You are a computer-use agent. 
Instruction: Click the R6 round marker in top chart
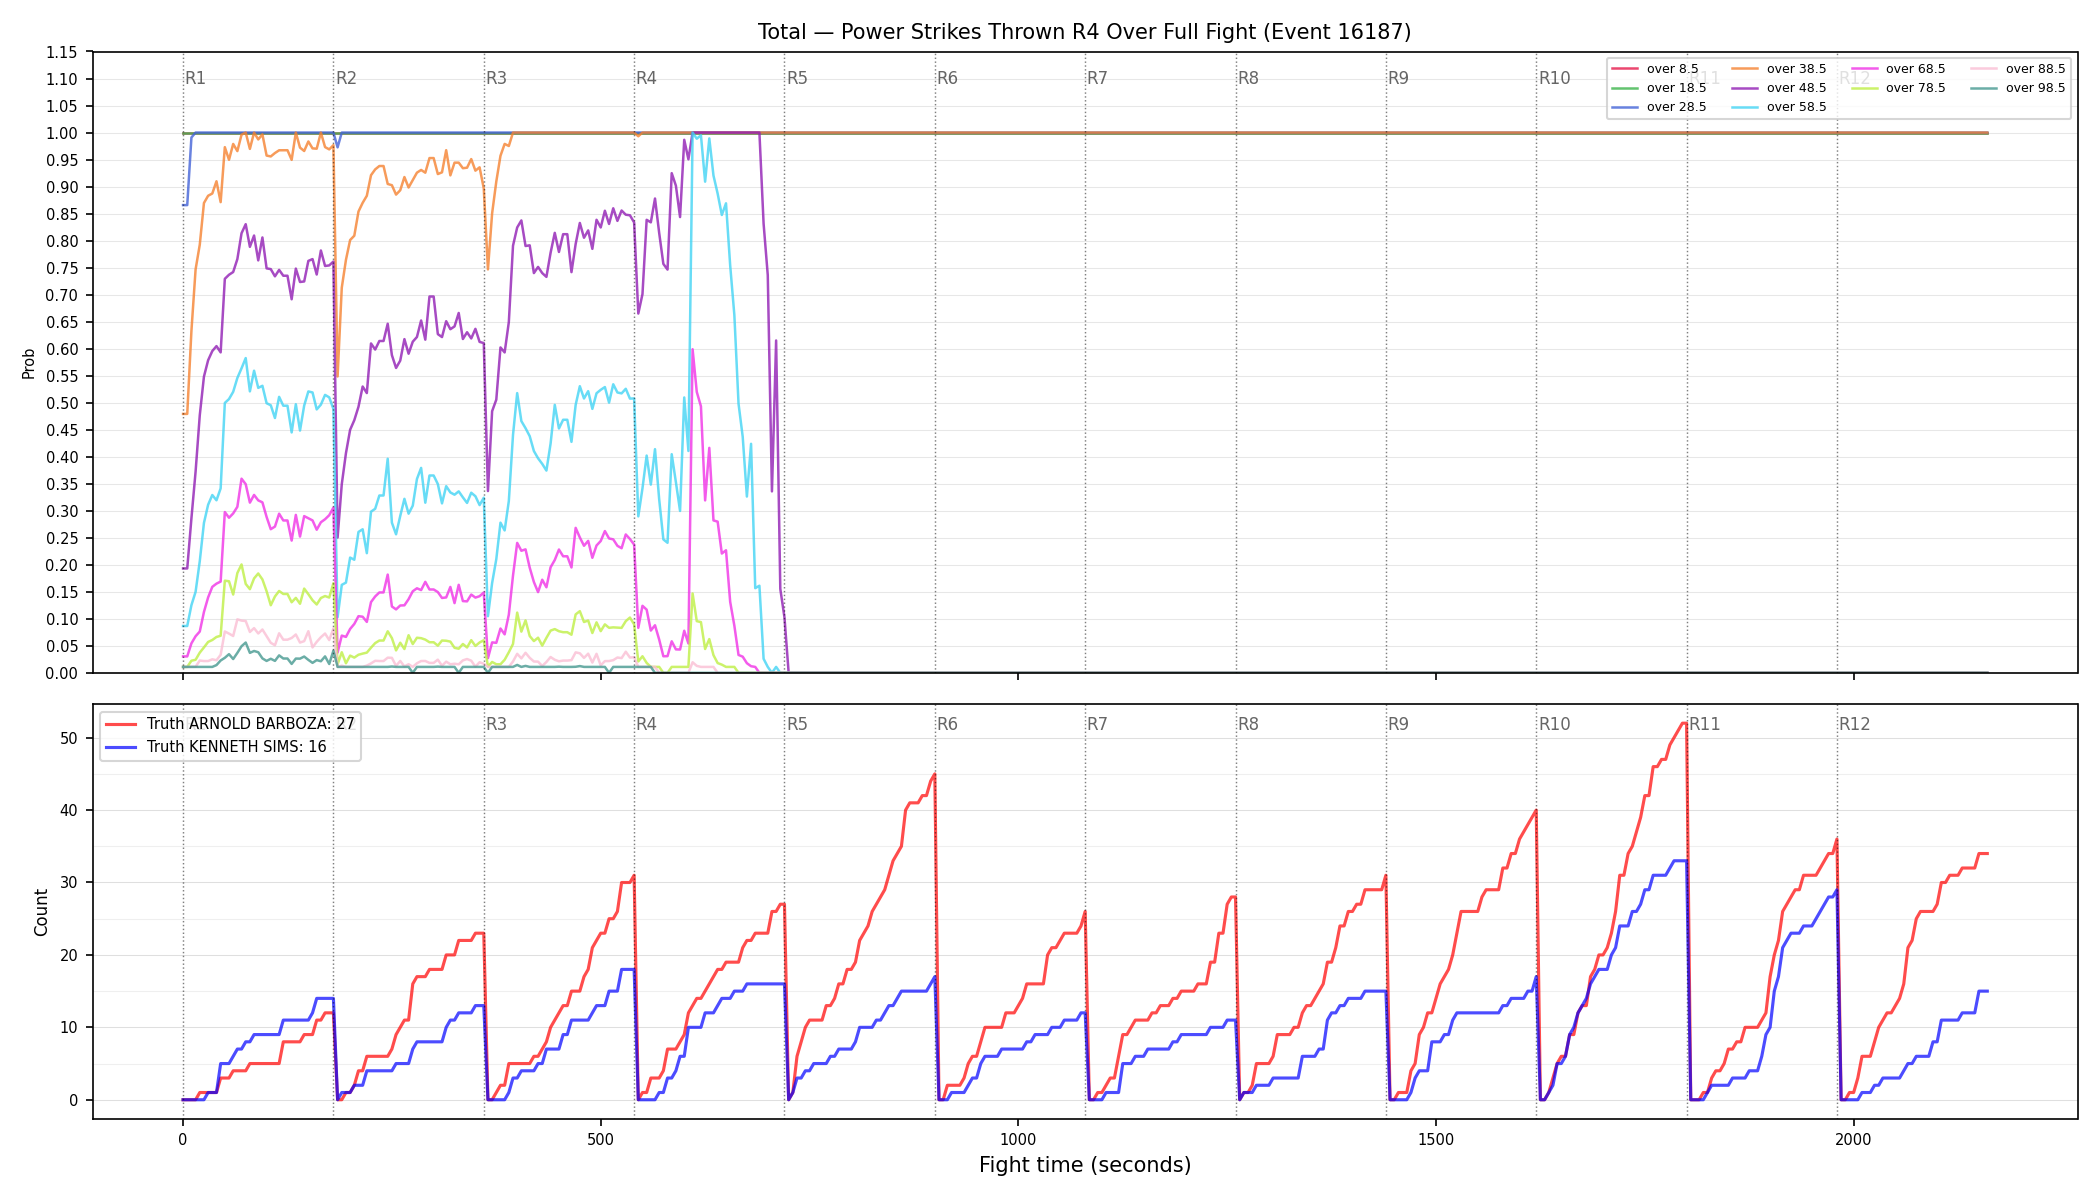click(947, 78)
